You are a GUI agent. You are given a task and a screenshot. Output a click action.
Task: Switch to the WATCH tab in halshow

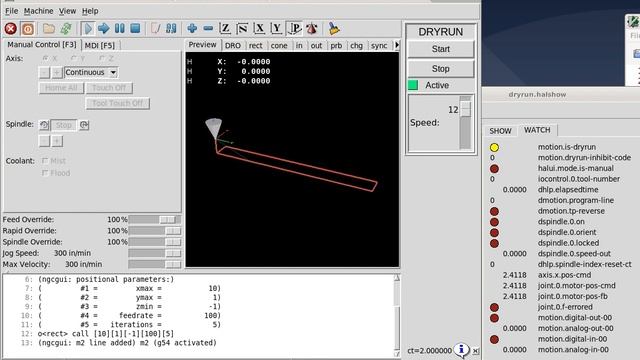(537, 130)
